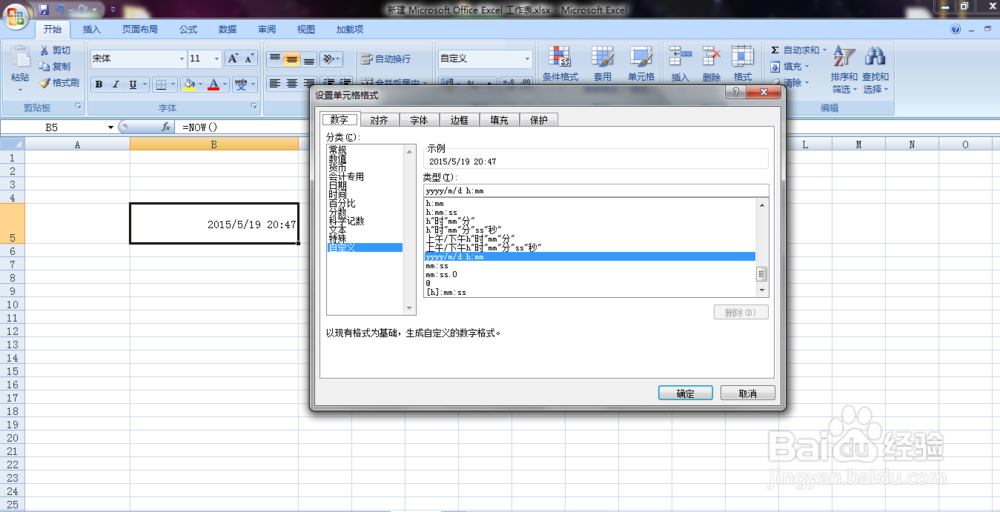Click the type list scrollbar thumb
Viewport: 1000px width, 512px height.
pos(761,274)
